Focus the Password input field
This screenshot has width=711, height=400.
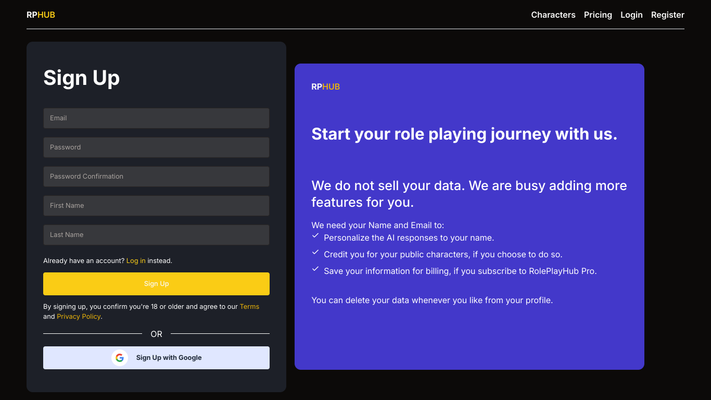pyautogui.click(x=156, y=147)
